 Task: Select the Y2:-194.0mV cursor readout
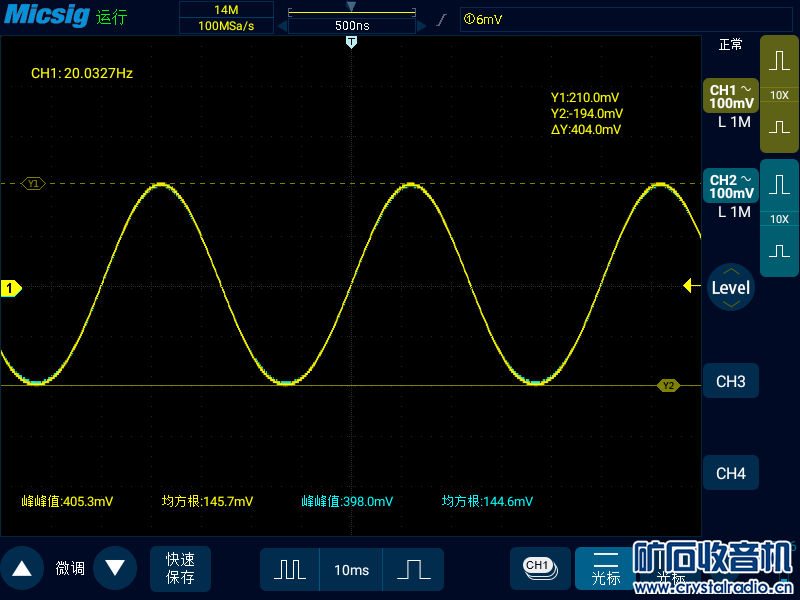click(587, 113)
